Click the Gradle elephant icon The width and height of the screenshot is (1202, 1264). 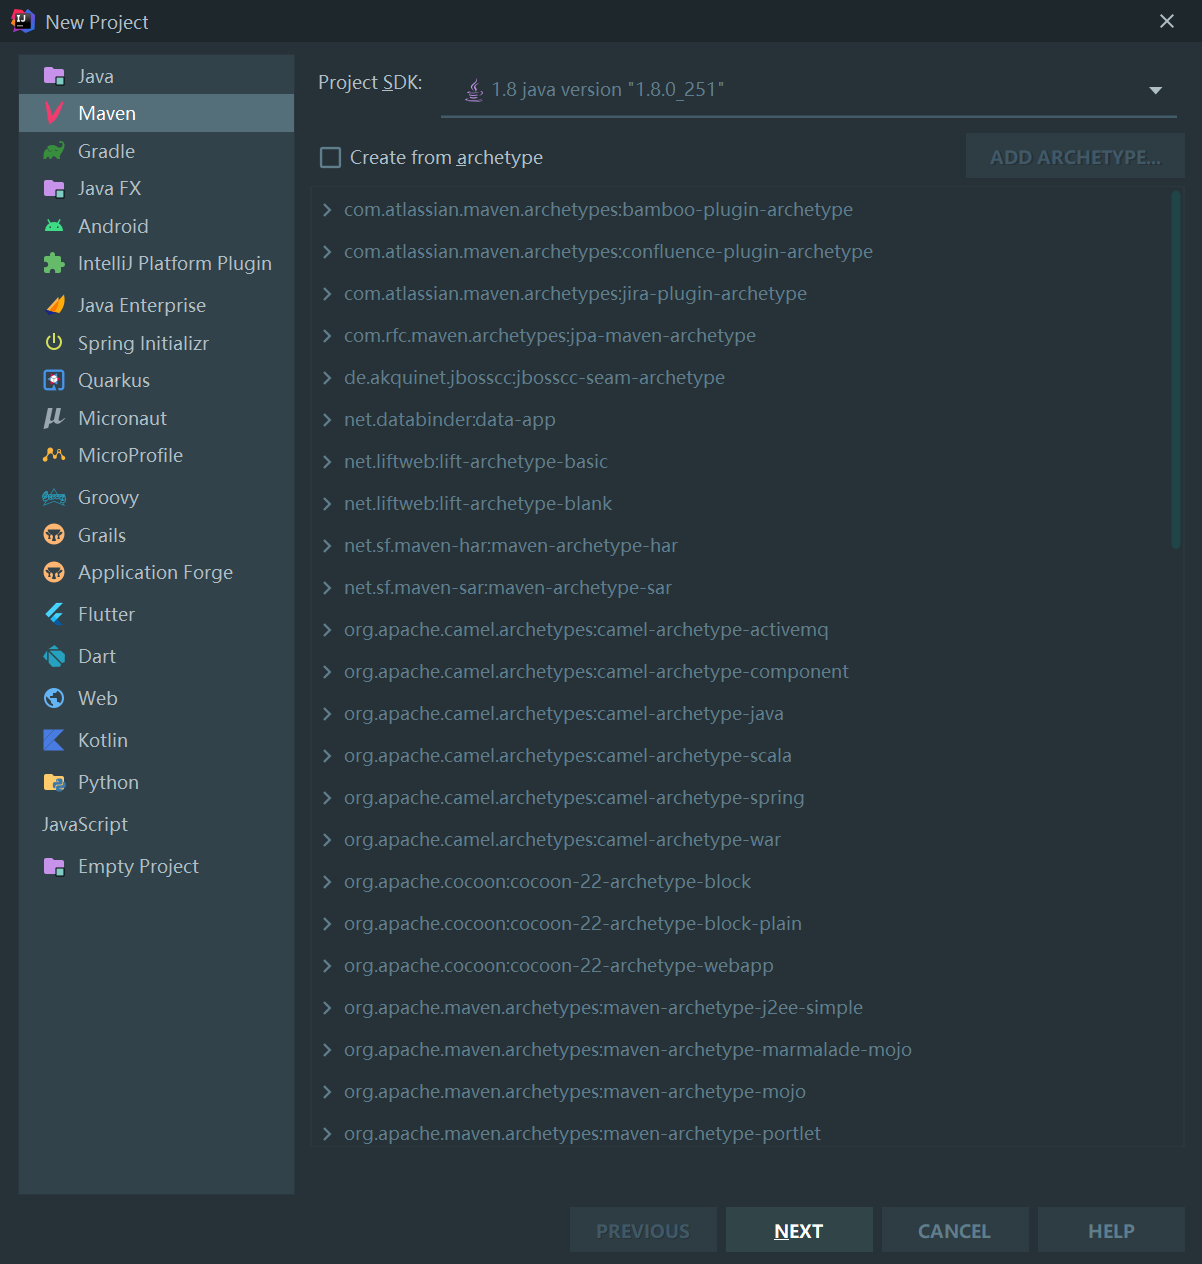[x=54, y=151]
